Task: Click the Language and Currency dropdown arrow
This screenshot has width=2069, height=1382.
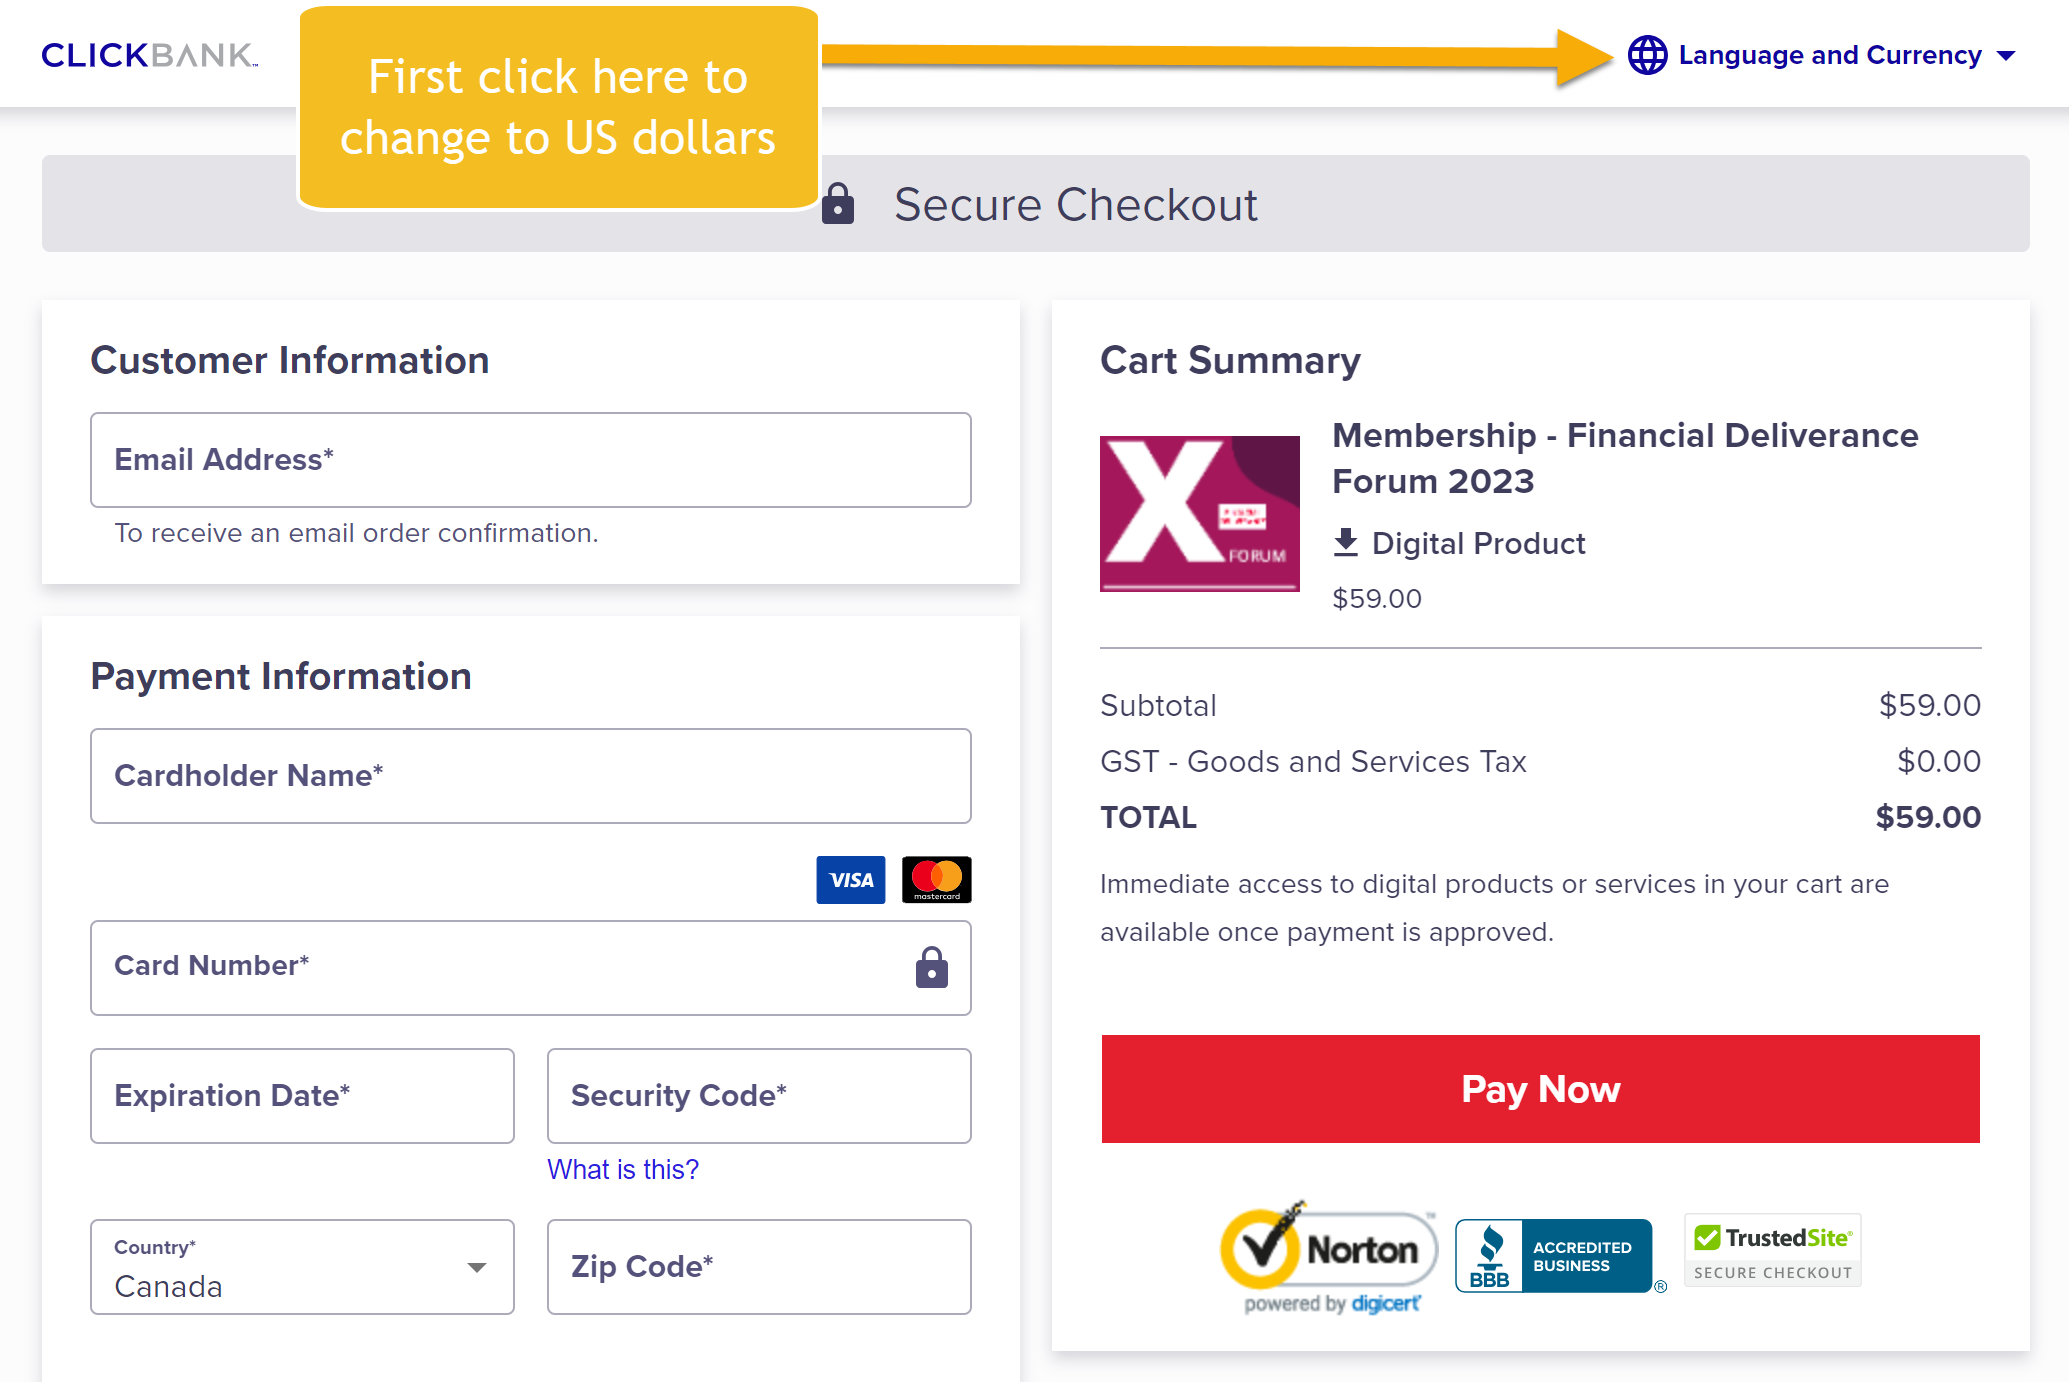Action: tap(2006, 56)
